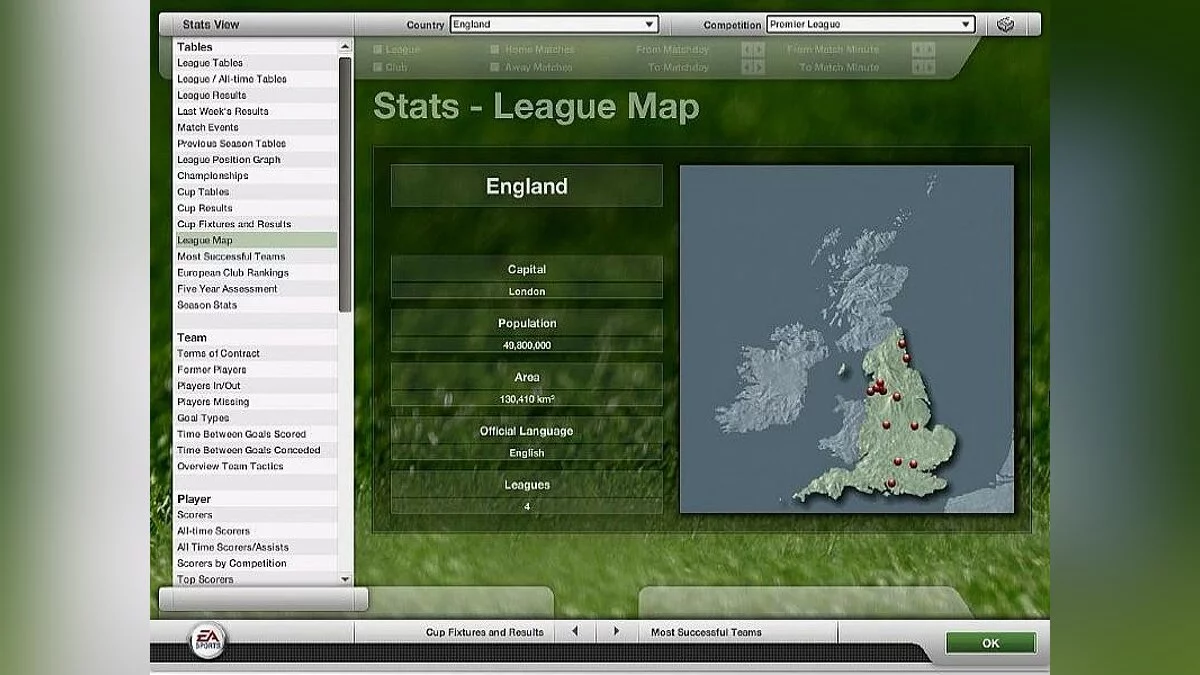The width and height of the screenshot is (1200, 675).
Task: Click the Area value 130,410 km²
Action: 527,399
